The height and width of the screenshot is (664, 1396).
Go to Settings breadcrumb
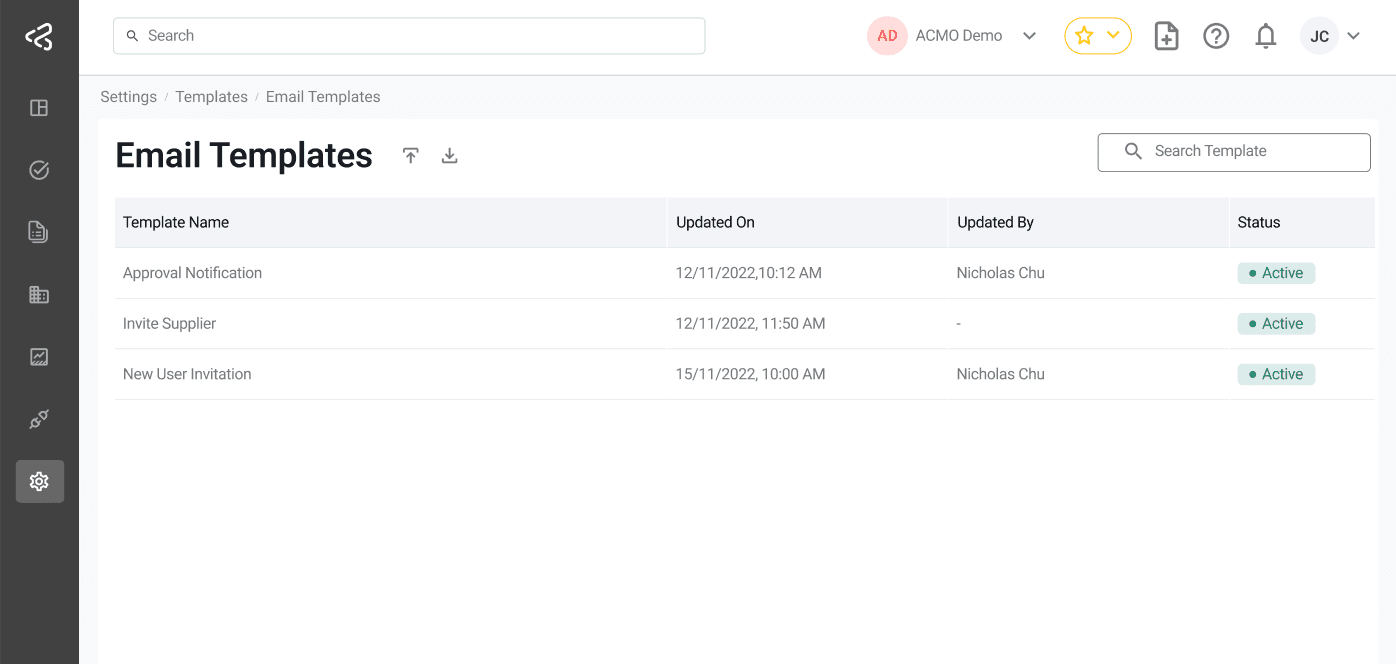pyautogui.click(x=128, y=97)
